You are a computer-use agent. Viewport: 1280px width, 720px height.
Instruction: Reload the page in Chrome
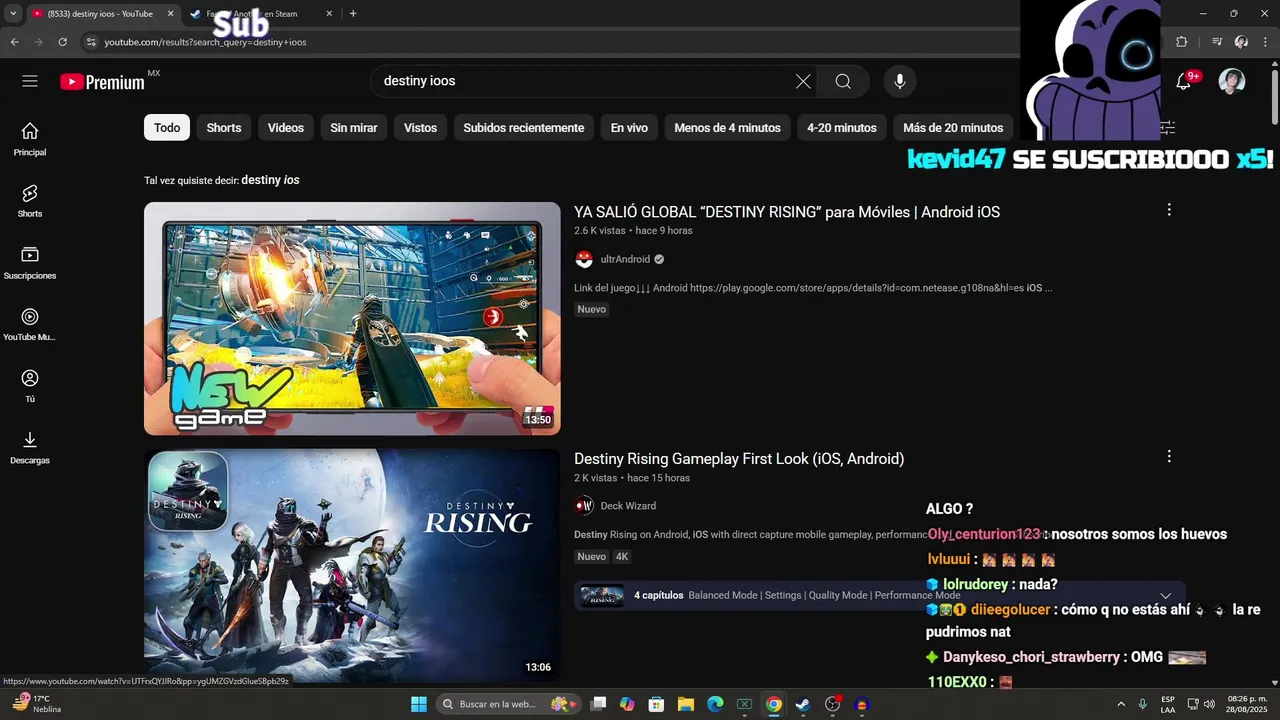click(62, 42)
